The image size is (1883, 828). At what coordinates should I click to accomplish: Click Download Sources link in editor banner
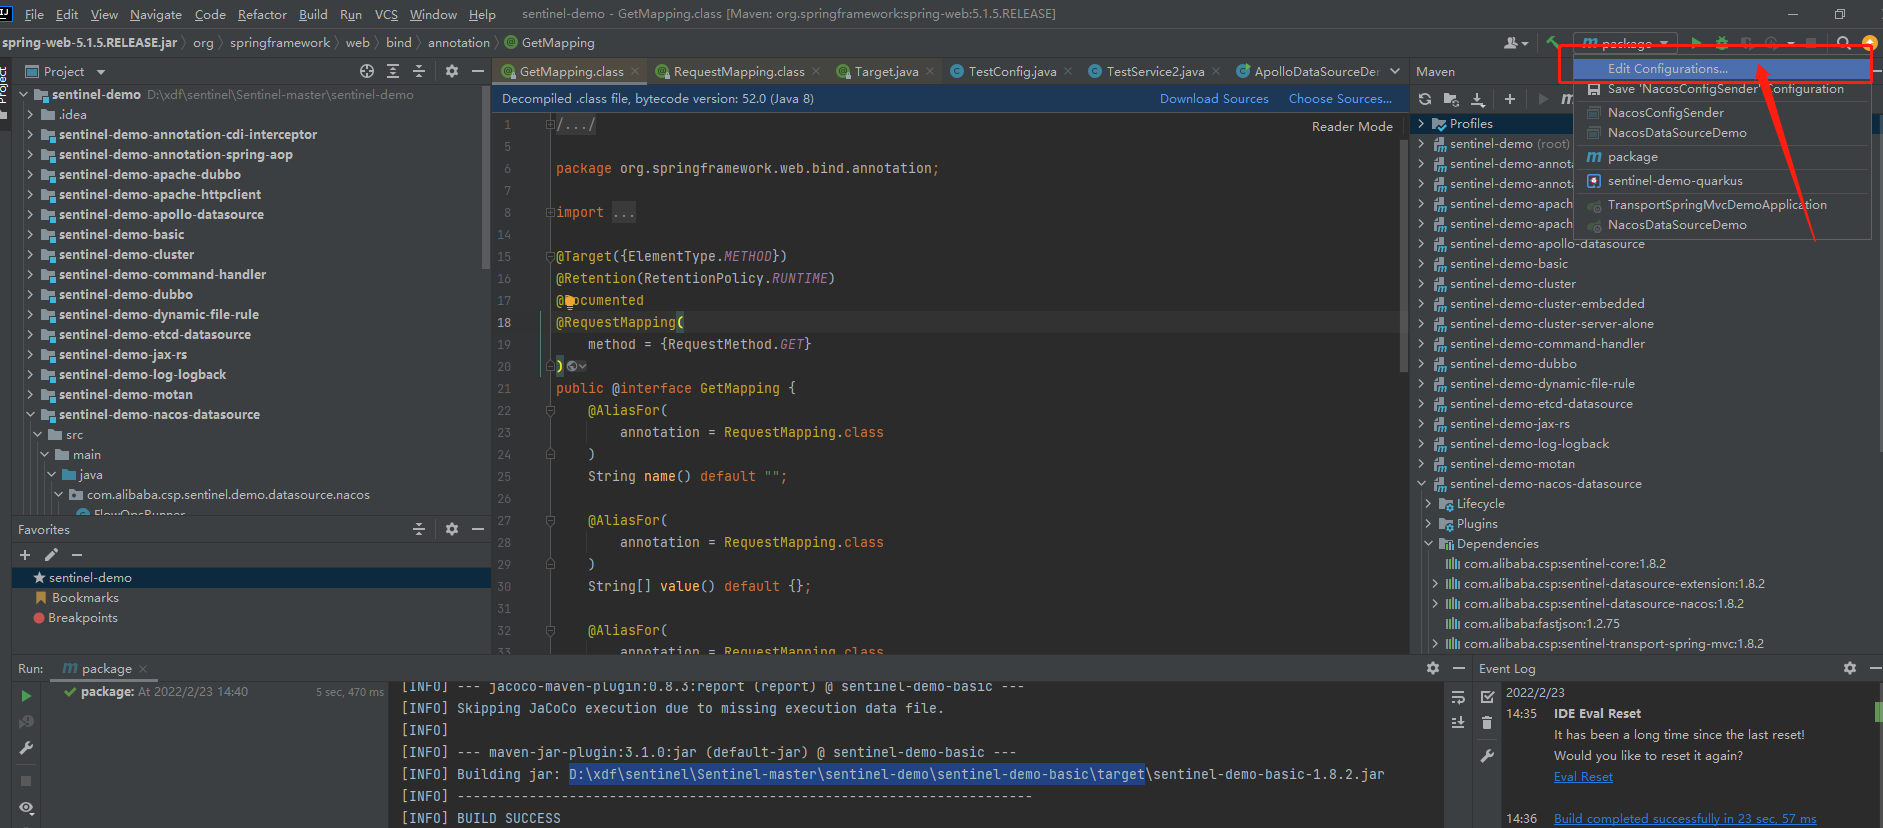1214,99
